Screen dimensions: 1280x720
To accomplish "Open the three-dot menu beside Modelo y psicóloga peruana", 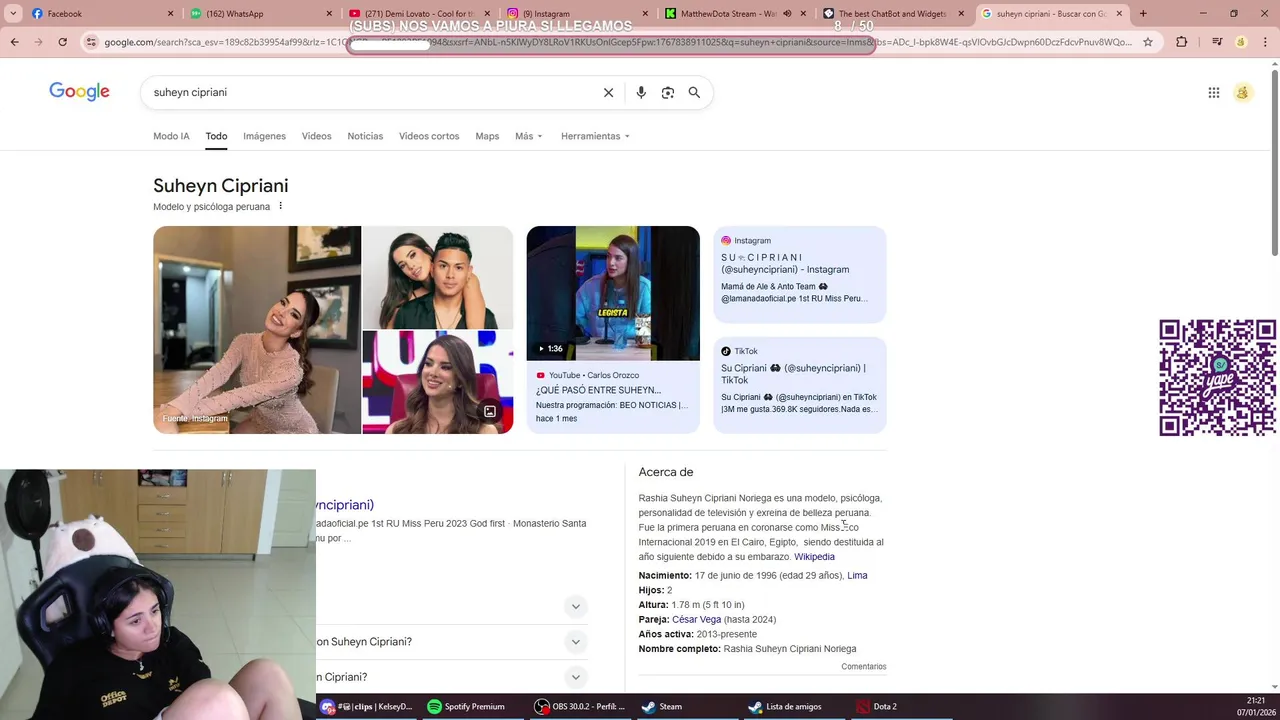I will coord(280,206).
